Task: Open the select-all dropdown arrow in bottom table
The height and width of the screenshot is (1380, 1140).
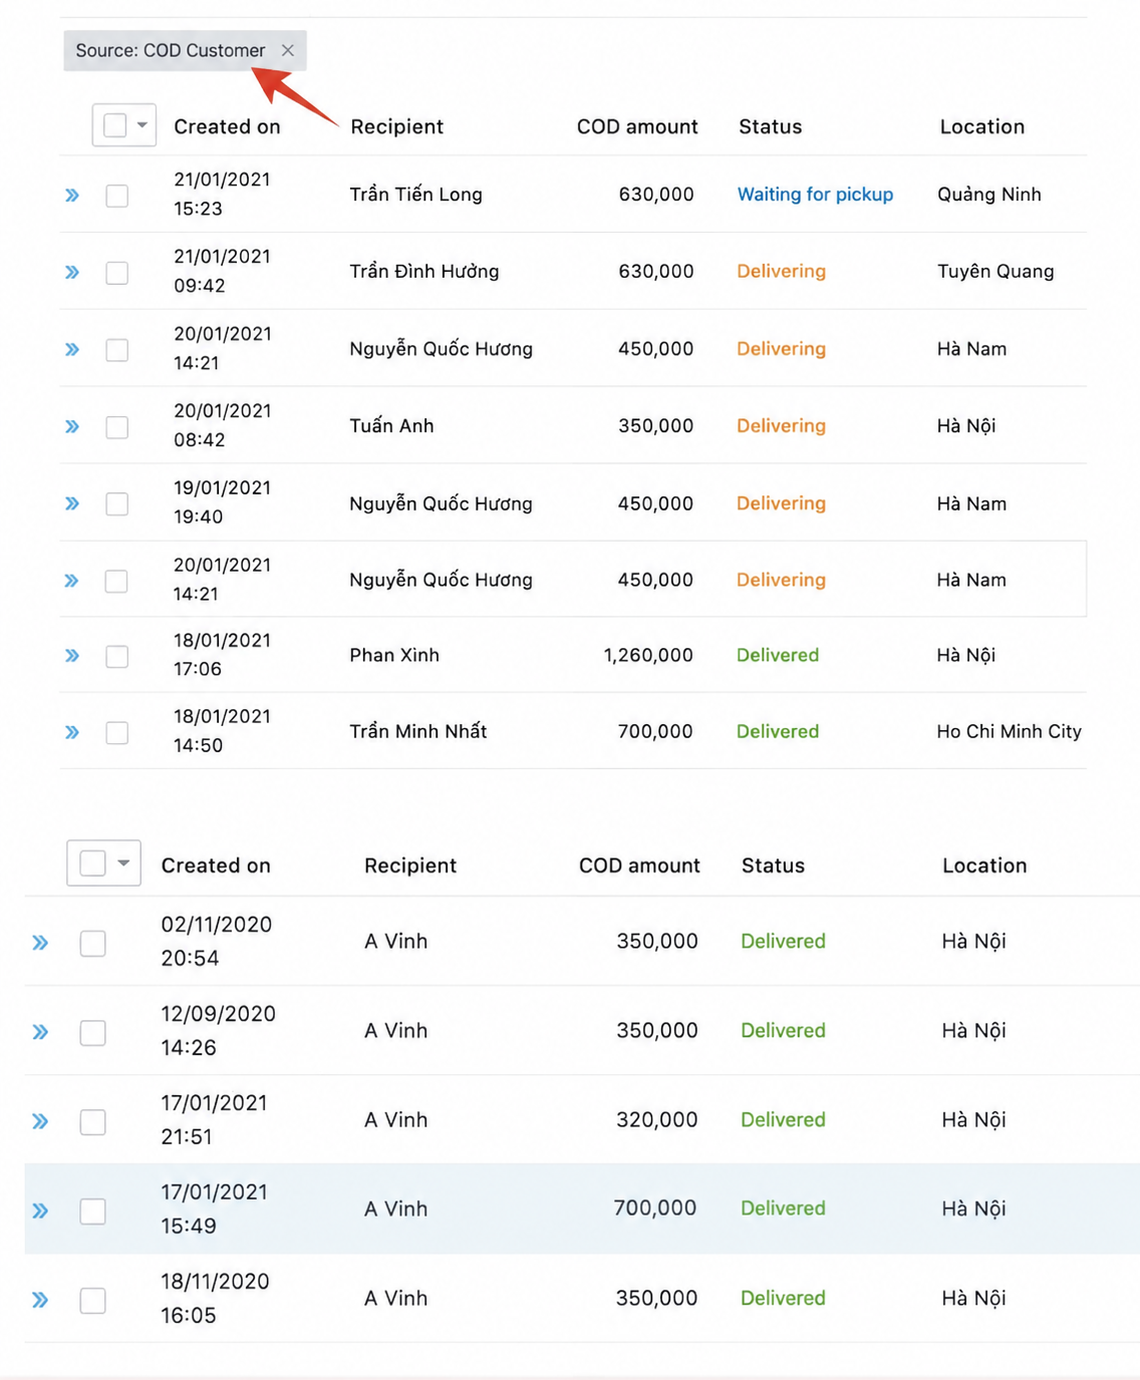Action: coord(124,863)
